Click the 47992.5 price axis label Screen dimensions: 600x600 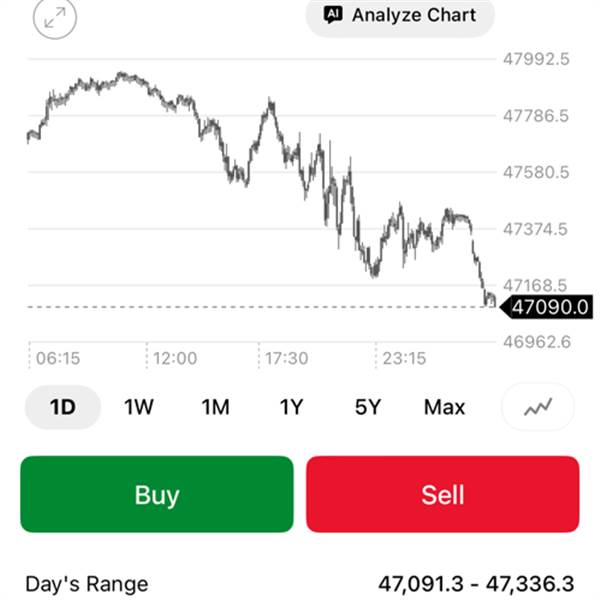(x=535, y=59)
